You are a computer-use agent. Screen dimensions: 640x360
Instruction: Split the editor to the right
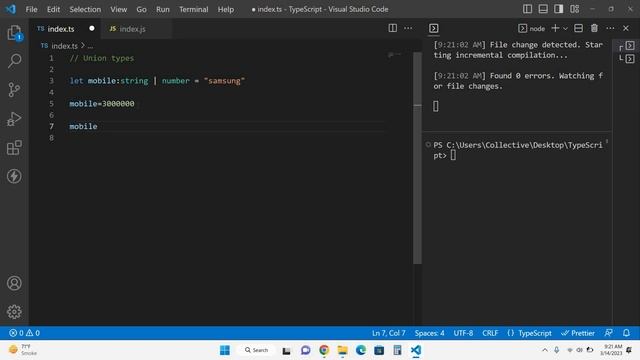[393, 28]
